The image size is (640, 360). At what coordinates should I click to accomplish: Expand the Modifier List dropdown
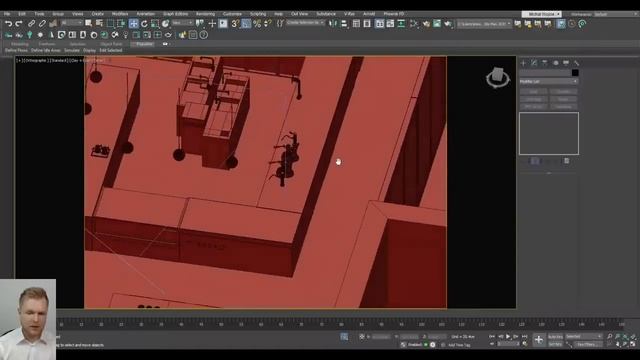coord(549,82)
